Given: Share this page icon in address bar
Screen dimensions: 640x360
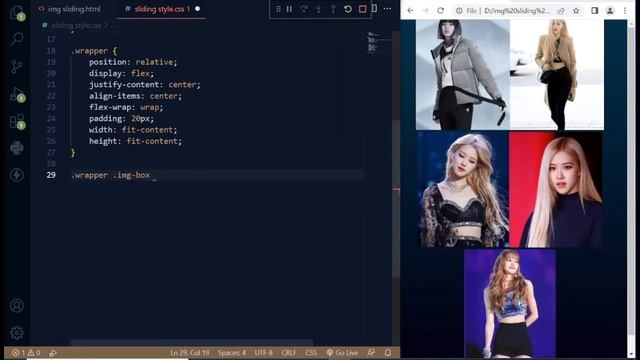Looking at the screenshot, I should tap(561, 11).
